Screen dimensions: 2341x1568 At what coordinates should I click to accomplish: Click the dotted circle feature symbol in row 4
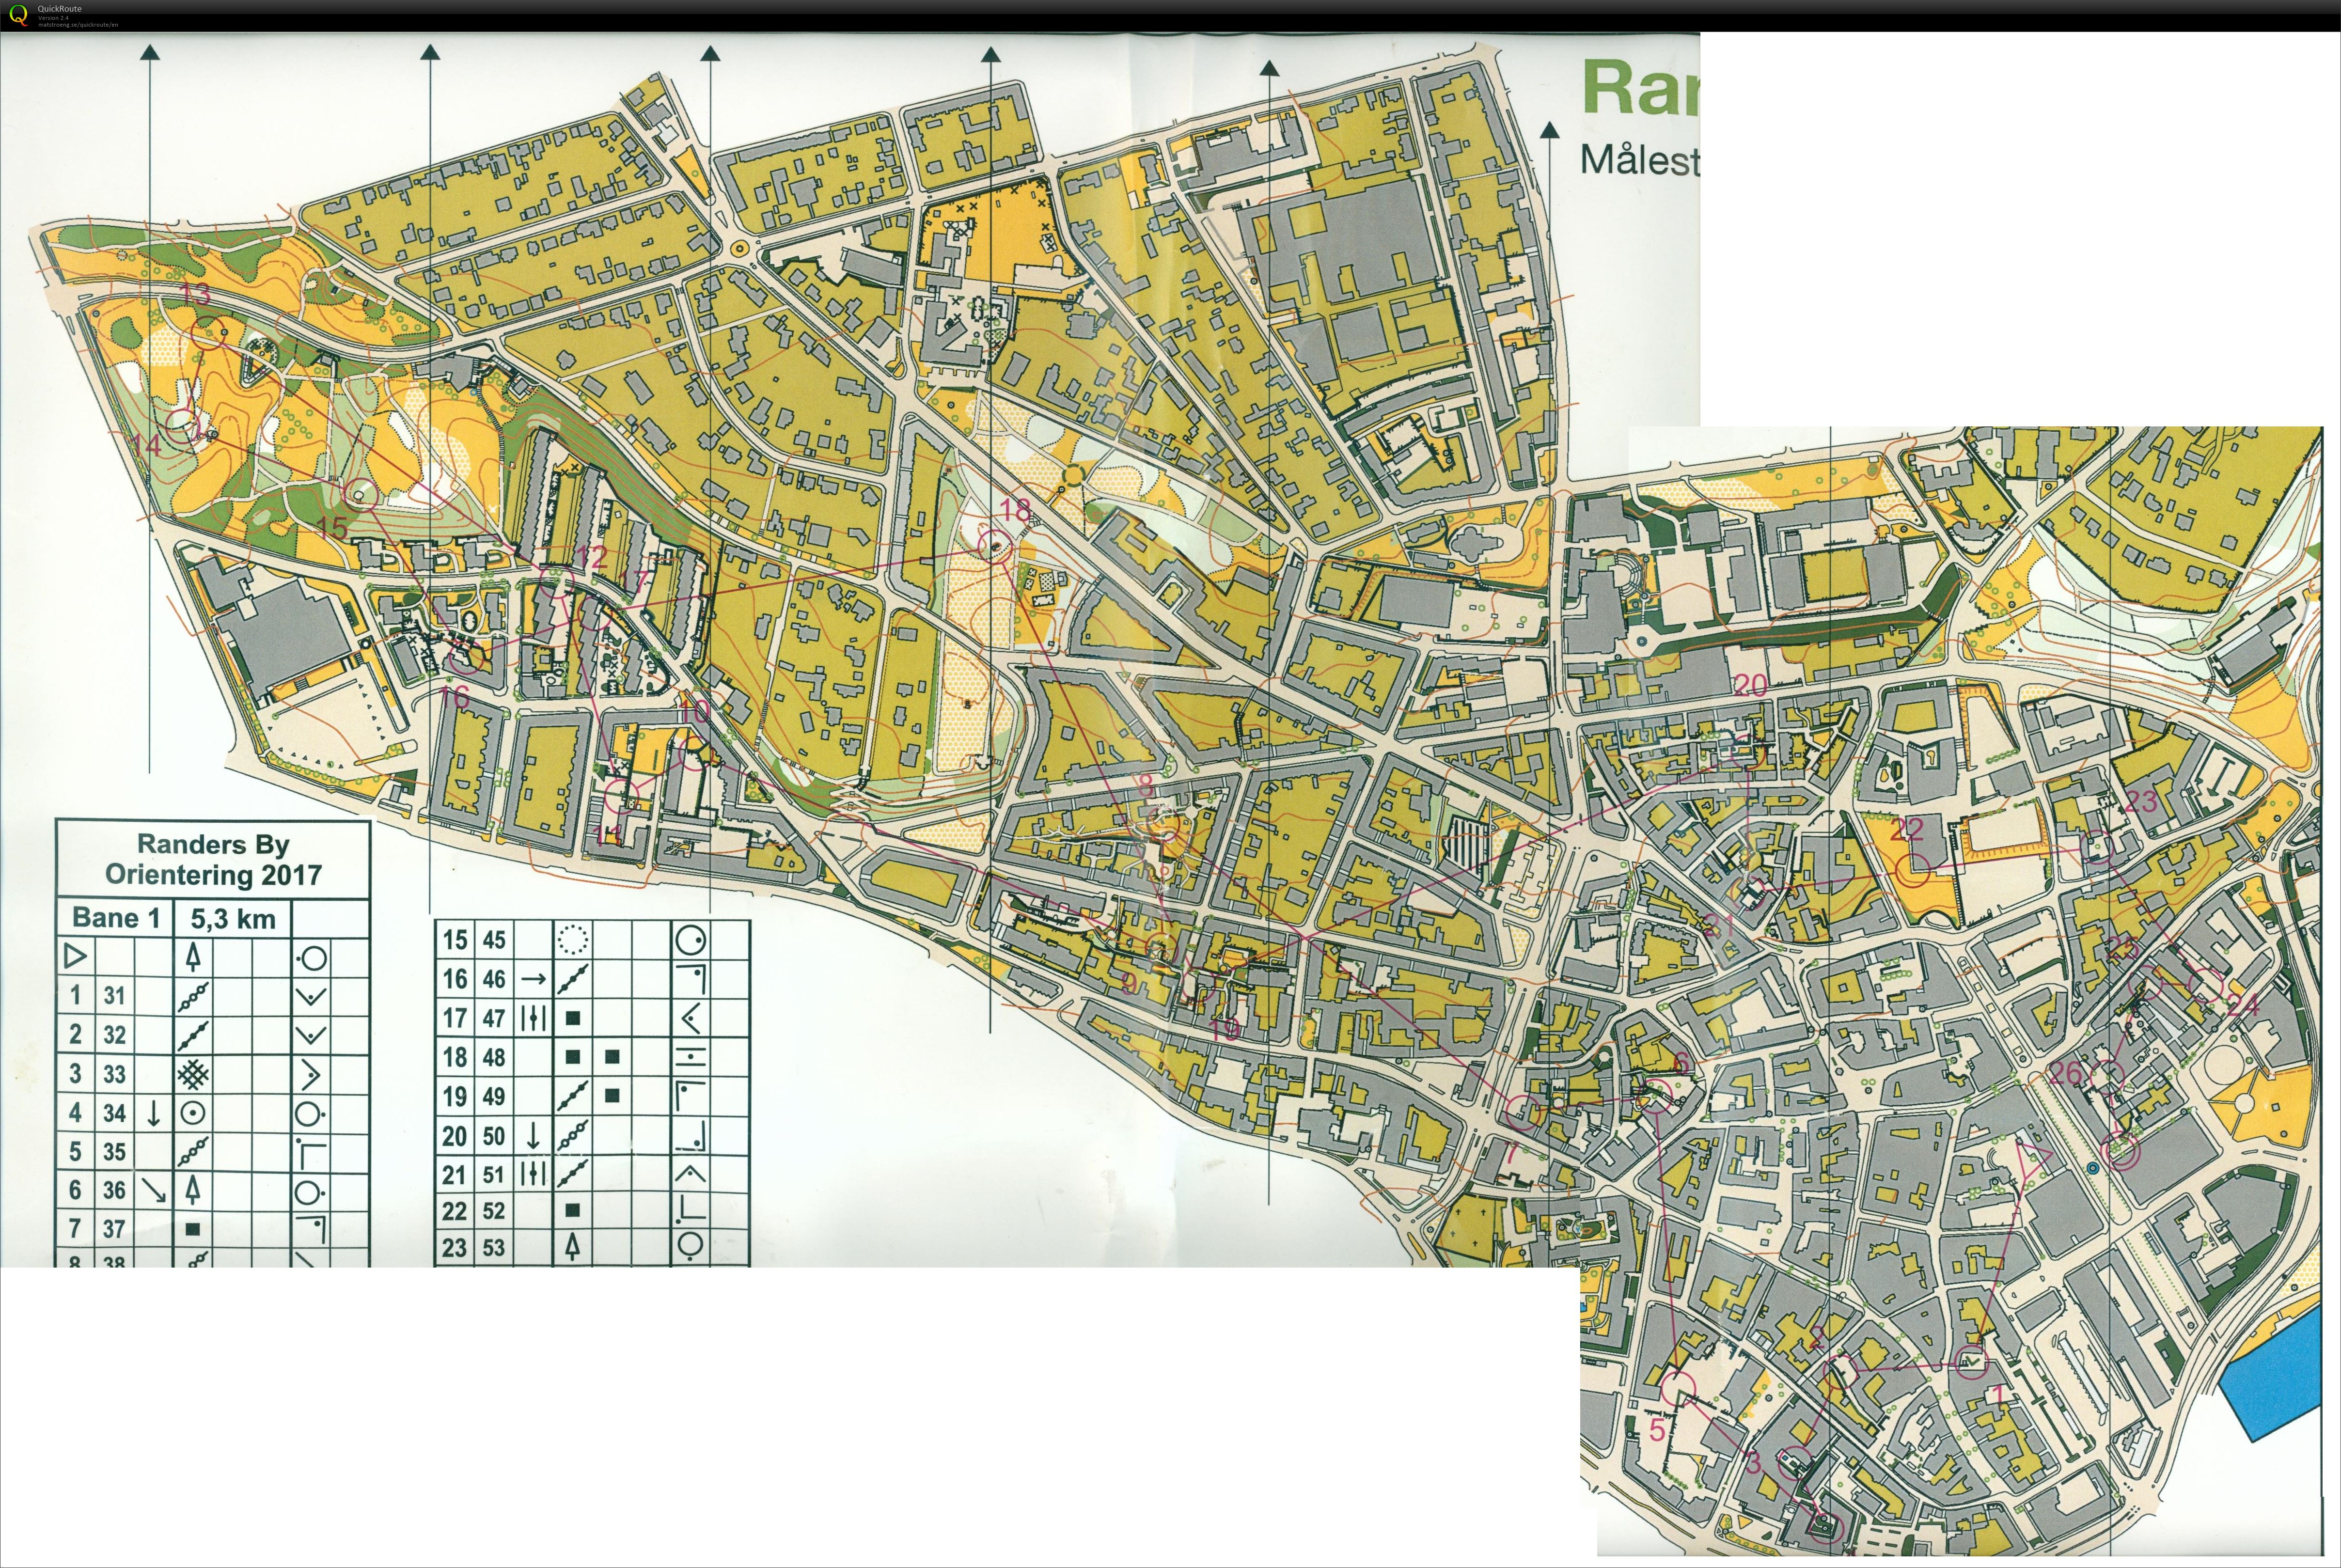[193, 1113]
